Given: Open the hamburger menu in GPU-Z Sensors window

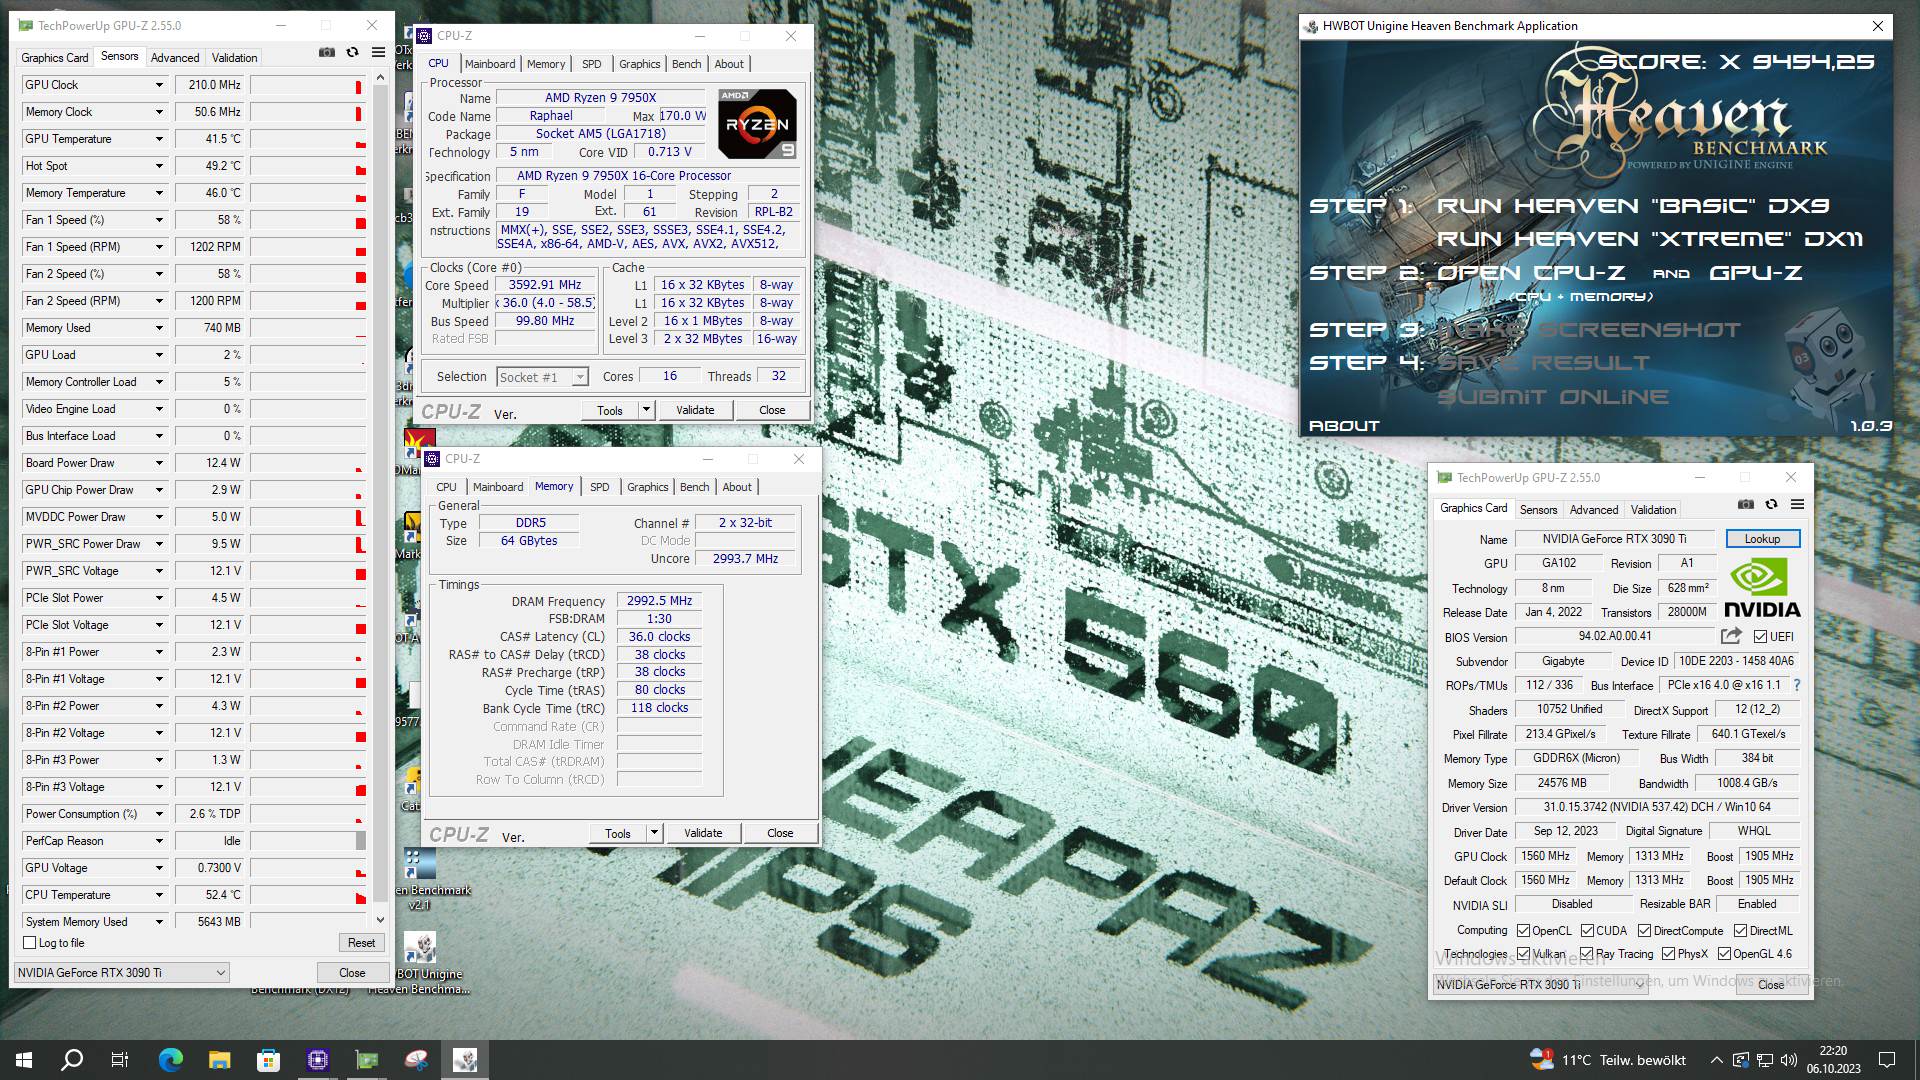Looking at the screenshot, I should point(378,53).
